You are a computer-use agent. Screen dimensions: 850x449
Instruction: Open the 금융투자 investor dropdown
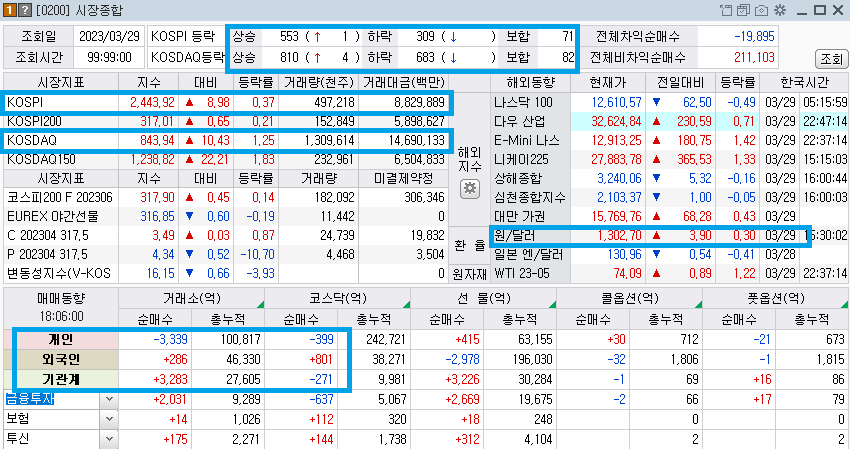pos(109,400)
